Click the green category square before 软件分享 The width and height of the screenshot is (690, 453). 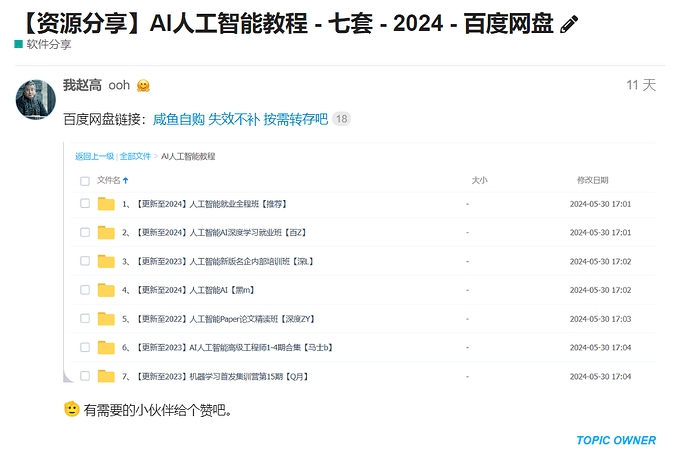18,44
